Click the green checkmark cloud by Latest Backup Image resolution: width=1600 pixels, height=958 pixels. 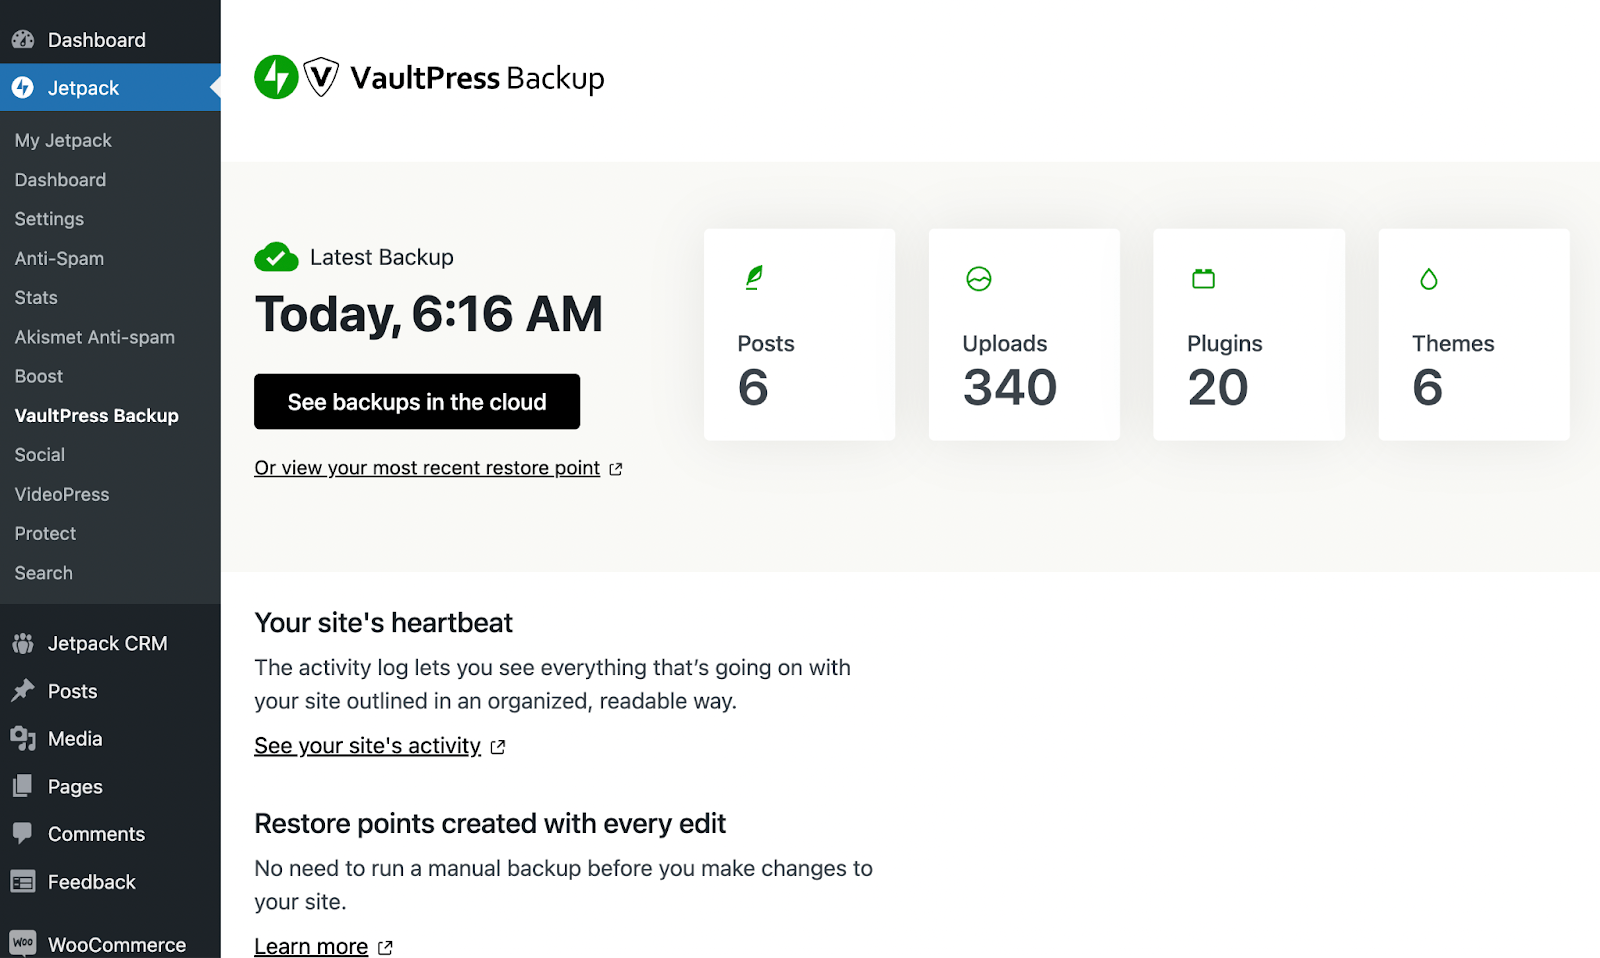coord(275,257)
